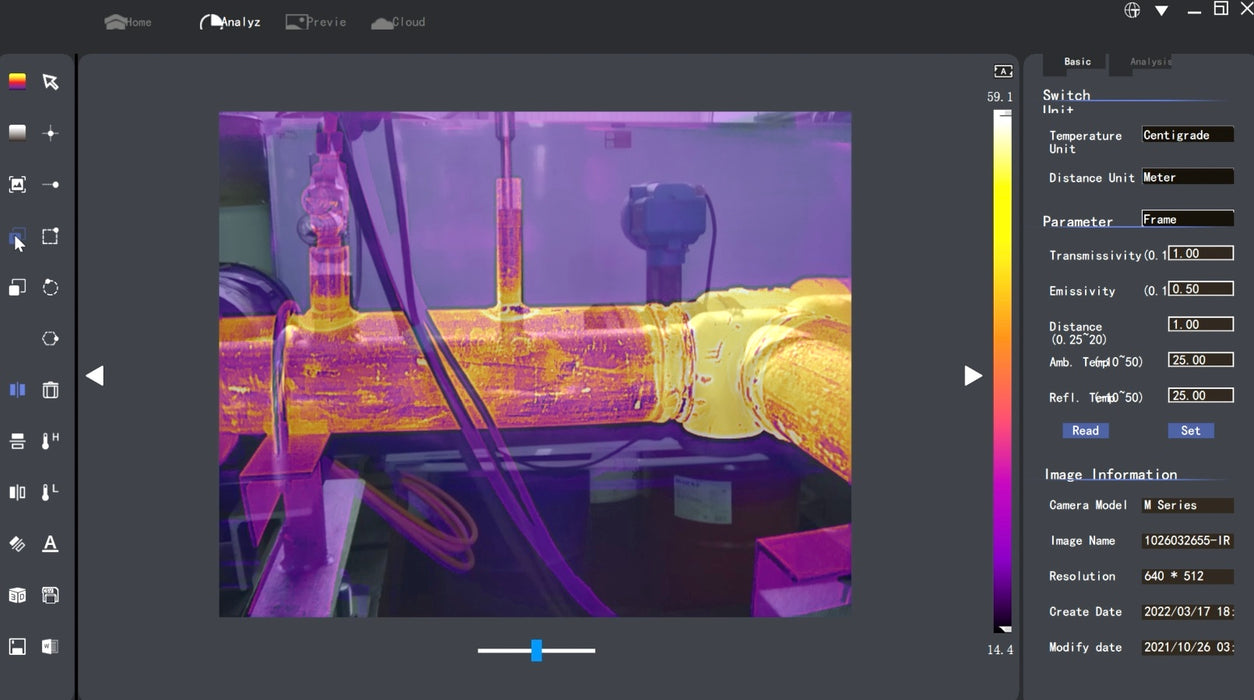Open the Distance Unit Meter dropdown
The image size is (1254, 700).
tap(1187, 177)
